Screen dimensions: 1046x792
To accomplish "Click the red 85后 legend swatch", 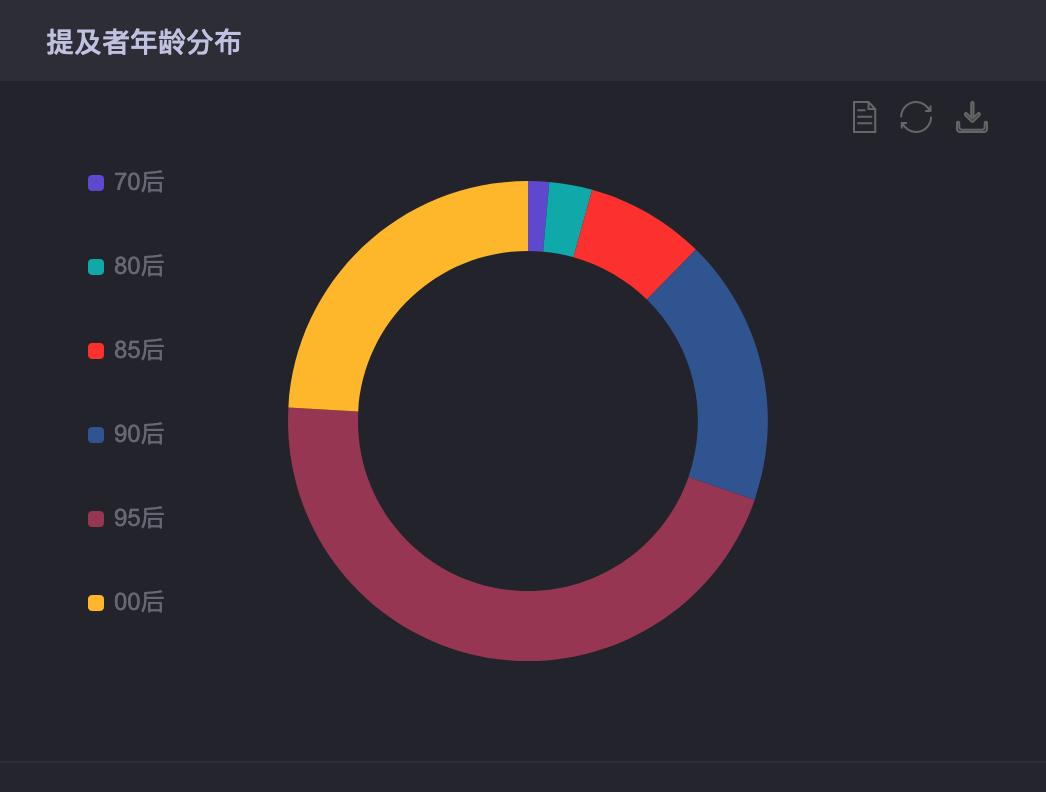I will click(96, 351).
